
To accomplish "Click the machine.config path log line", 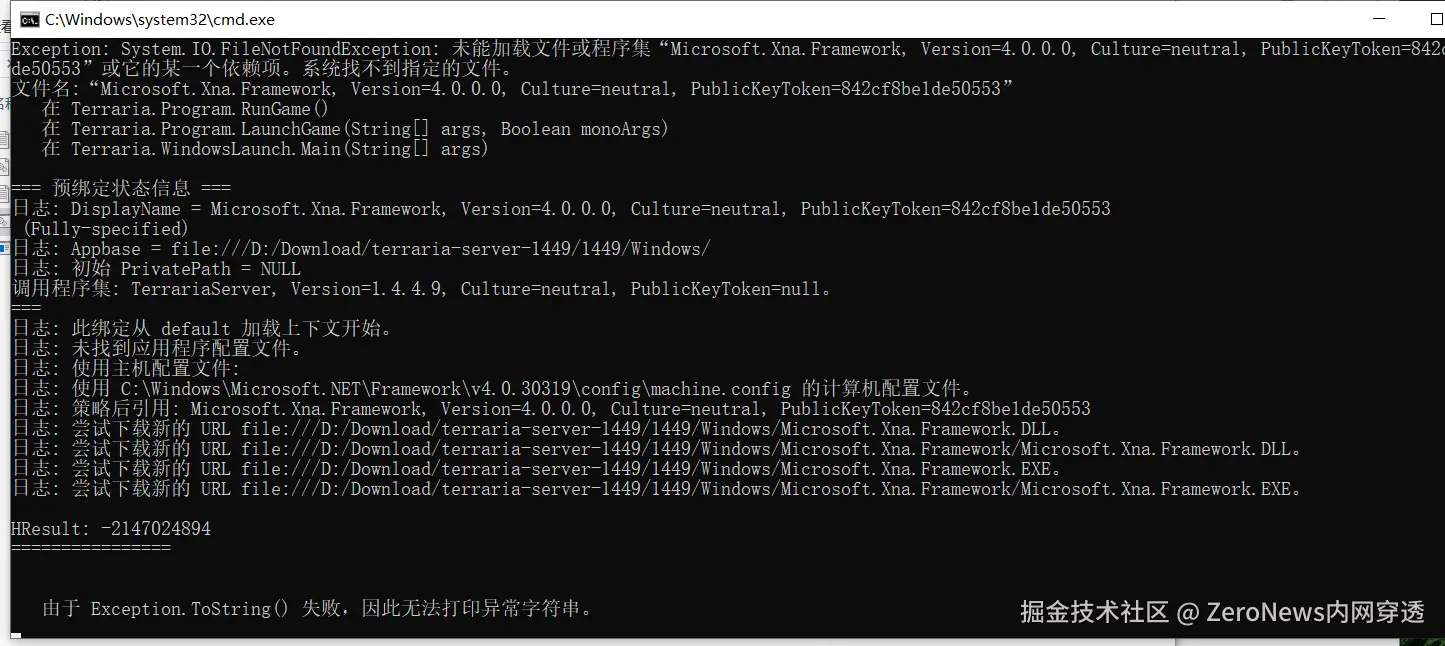I will 492,389.
